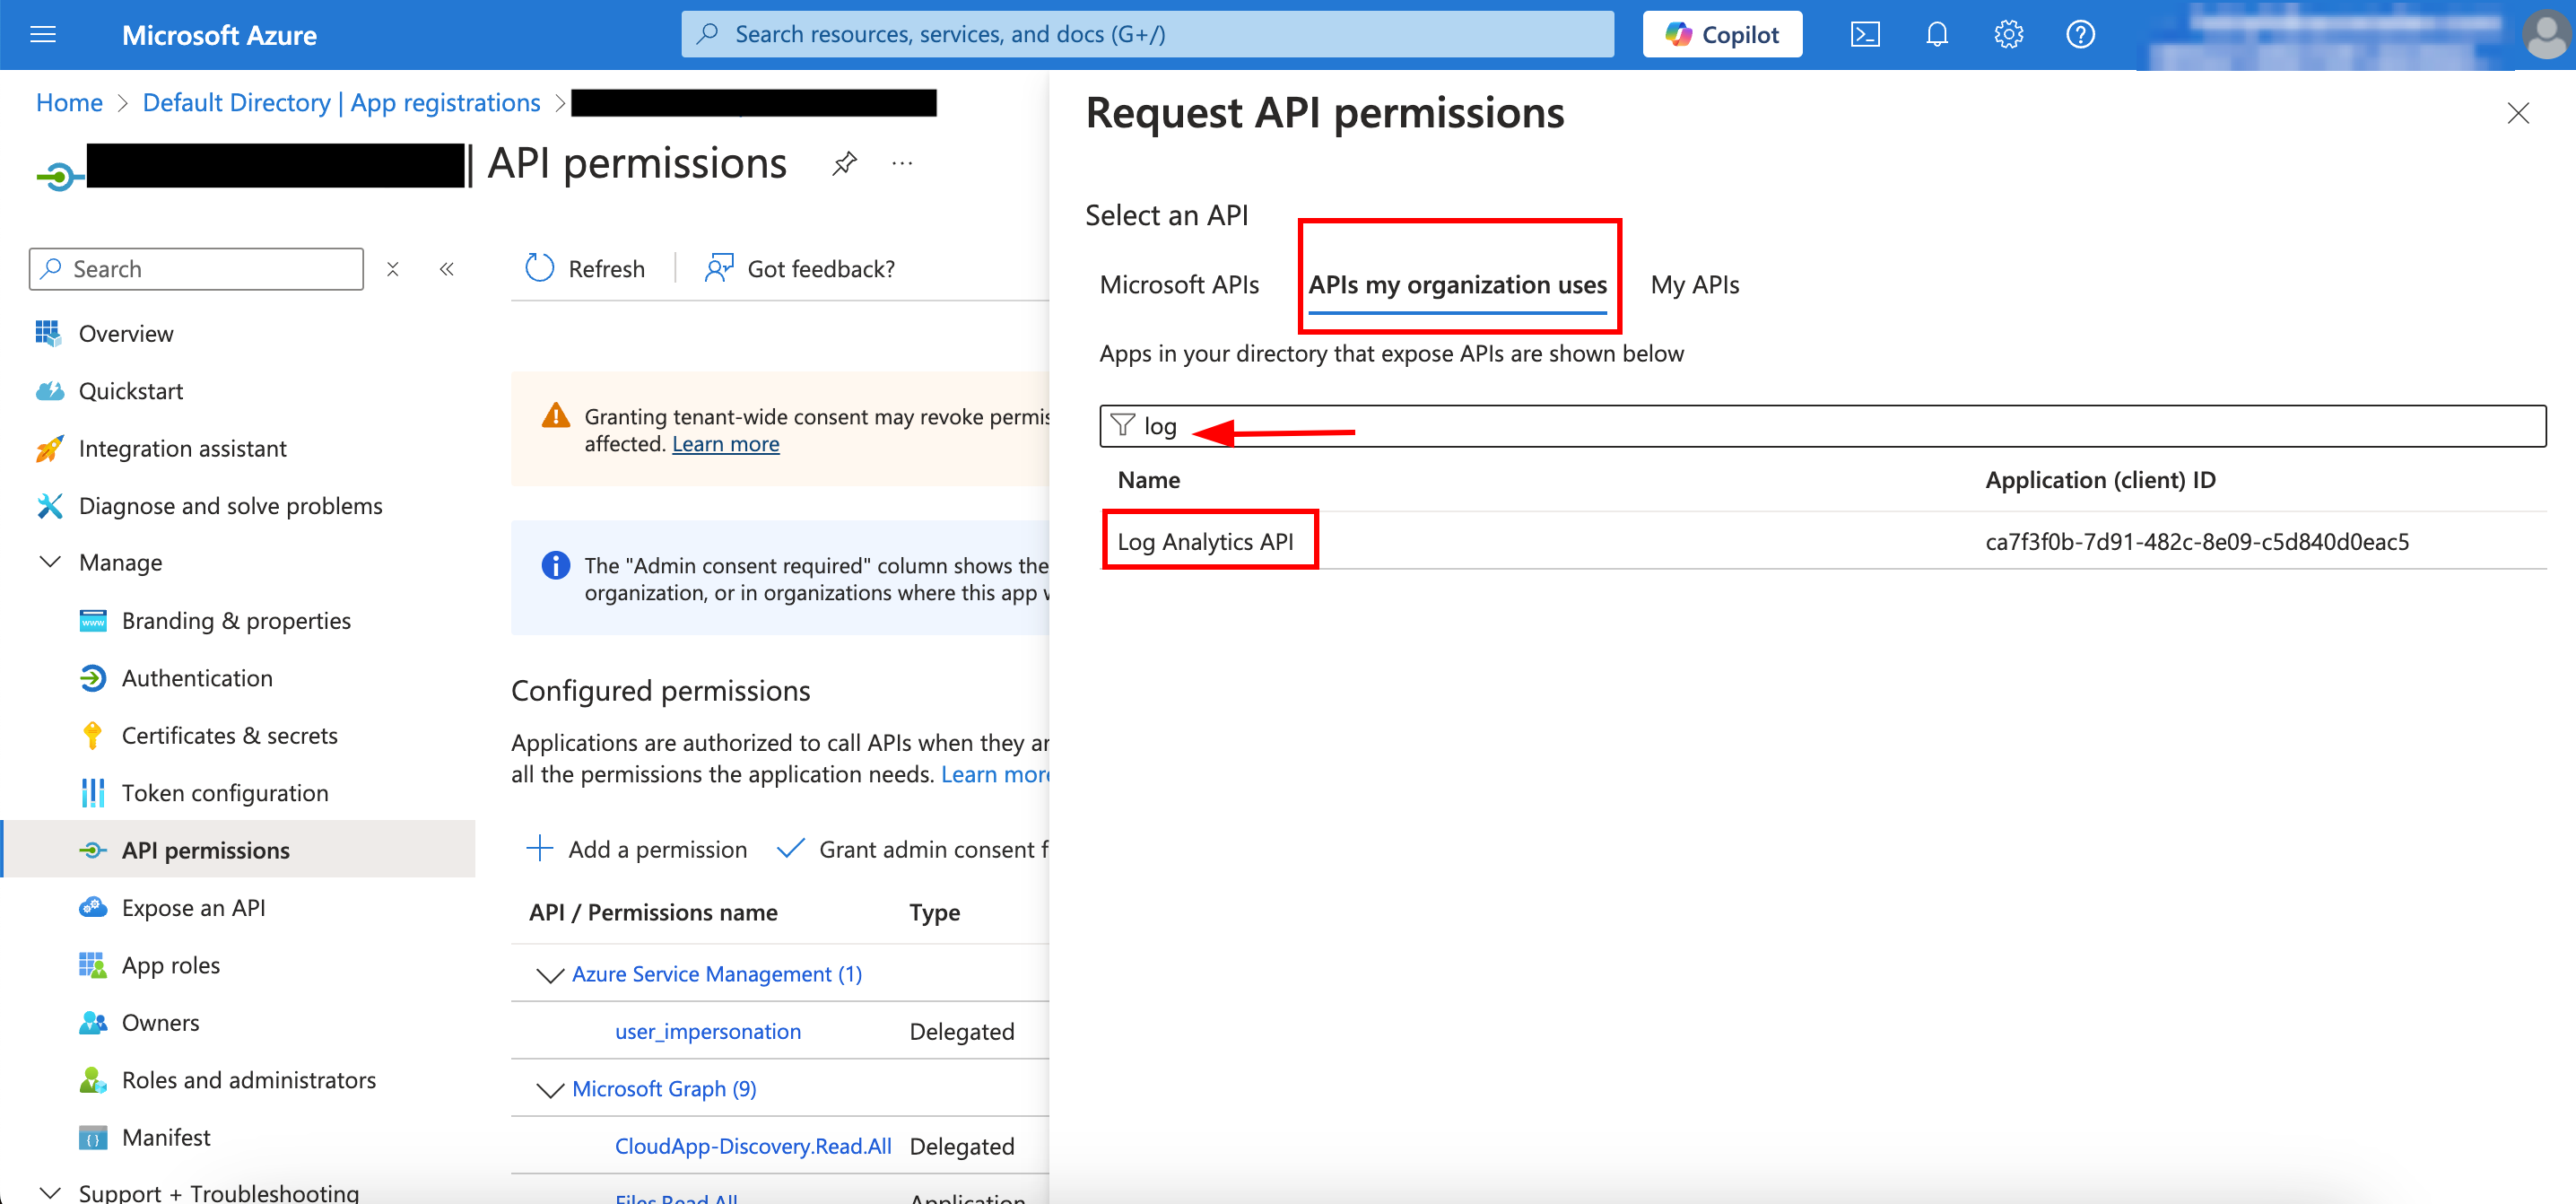Collapse the Manage section
The width and height of the screenshot is (2576, 1204).
[50, 563]
